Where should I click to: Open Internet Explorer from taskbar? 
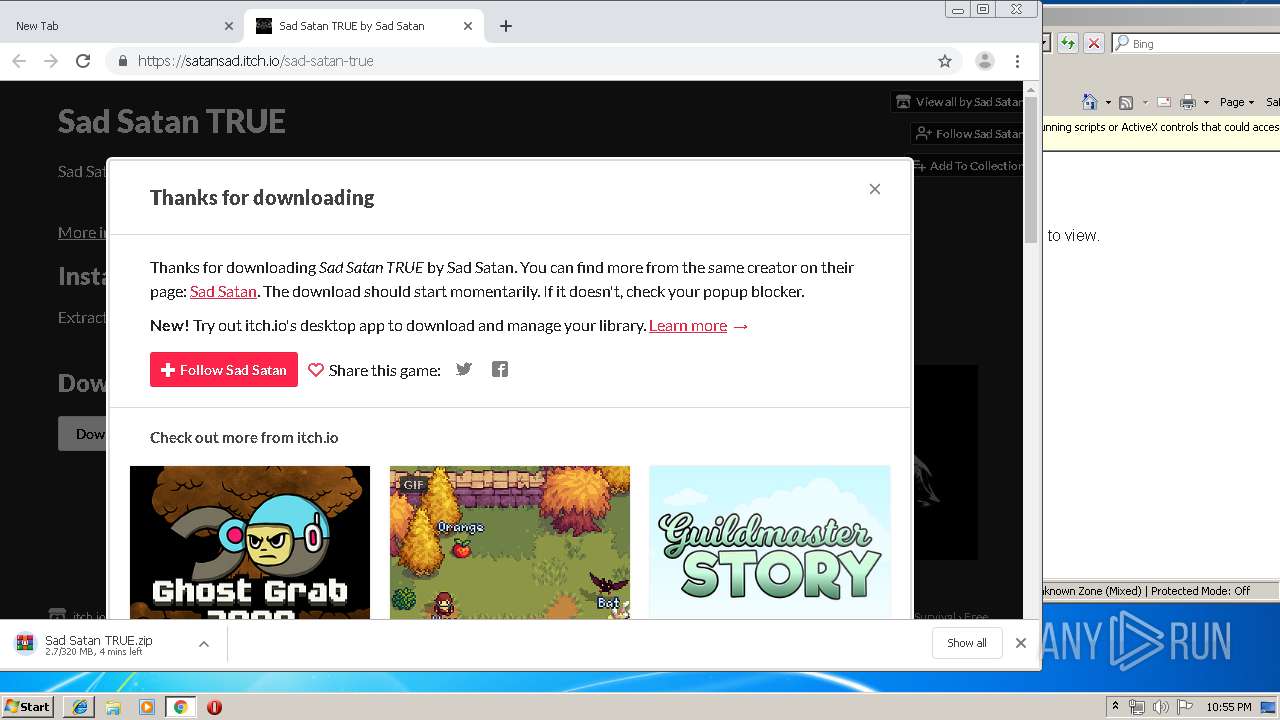[80, 707]
